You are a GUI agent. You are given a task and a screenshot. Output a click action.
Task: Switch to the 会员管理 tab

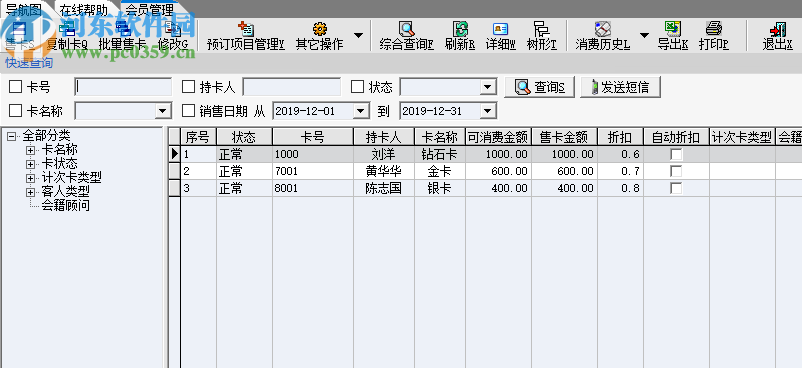(x=149, y=9)
